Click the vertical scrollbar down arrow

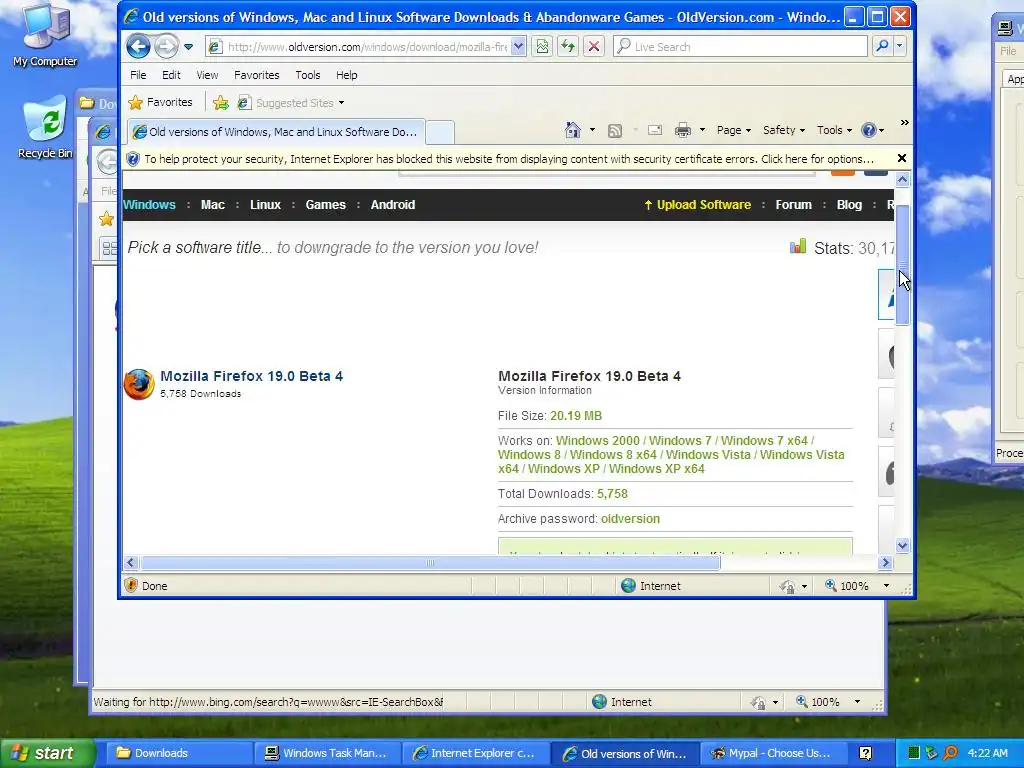(x=903, y=545)
